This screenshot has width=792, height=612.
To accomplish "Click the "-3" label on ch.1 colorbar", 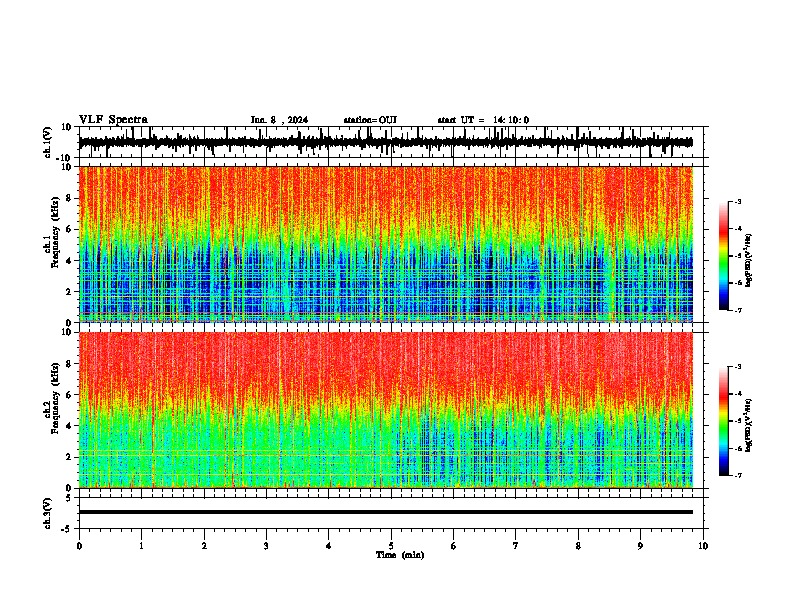I will point(738,201).
